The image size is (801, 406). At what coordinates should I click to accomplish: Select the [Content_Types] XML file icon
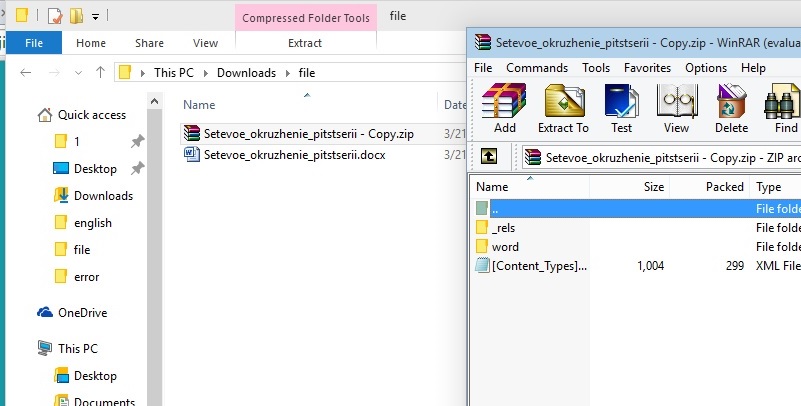482,265
